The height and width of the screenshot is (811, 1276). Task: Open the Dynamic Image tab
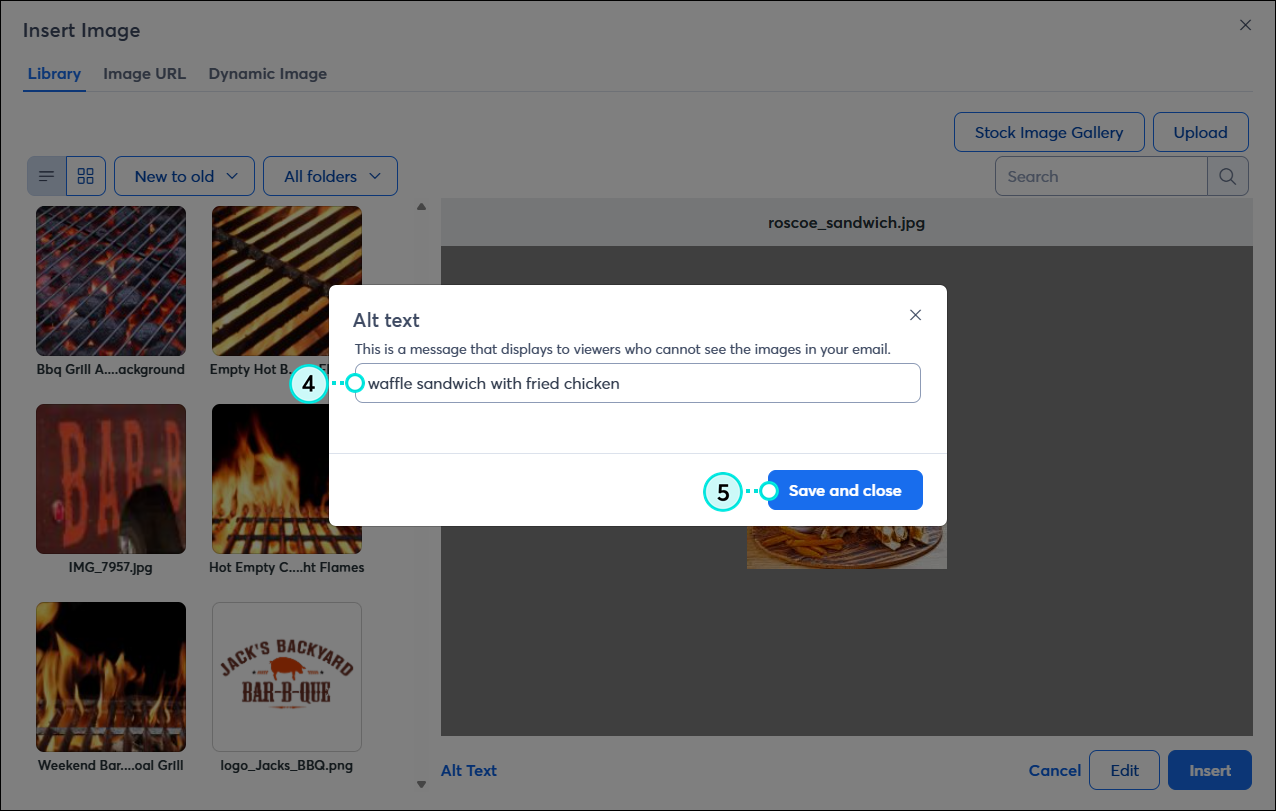(267, 74)
